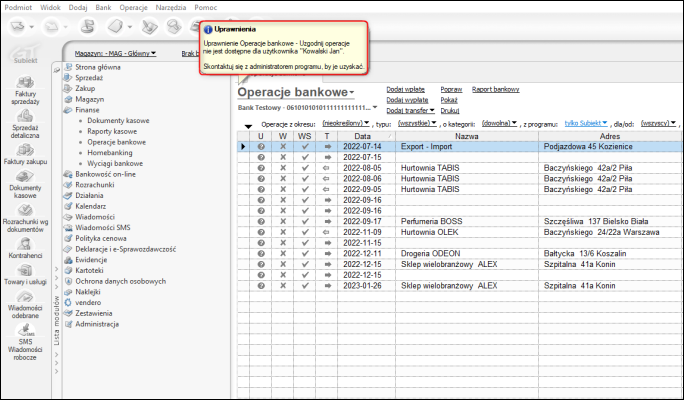Viewport: 684px width, 400px height.
Task: Open Operacje bankowe under Finanse
Action: pyautogui.click(x=116, y=142)
